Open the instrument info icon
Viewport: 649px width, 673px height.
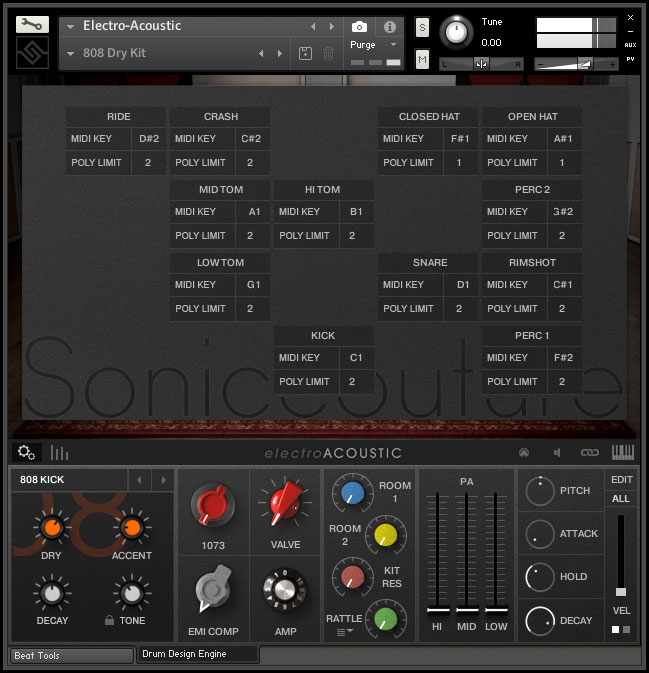pyautogui.click(x=389, y=27)
